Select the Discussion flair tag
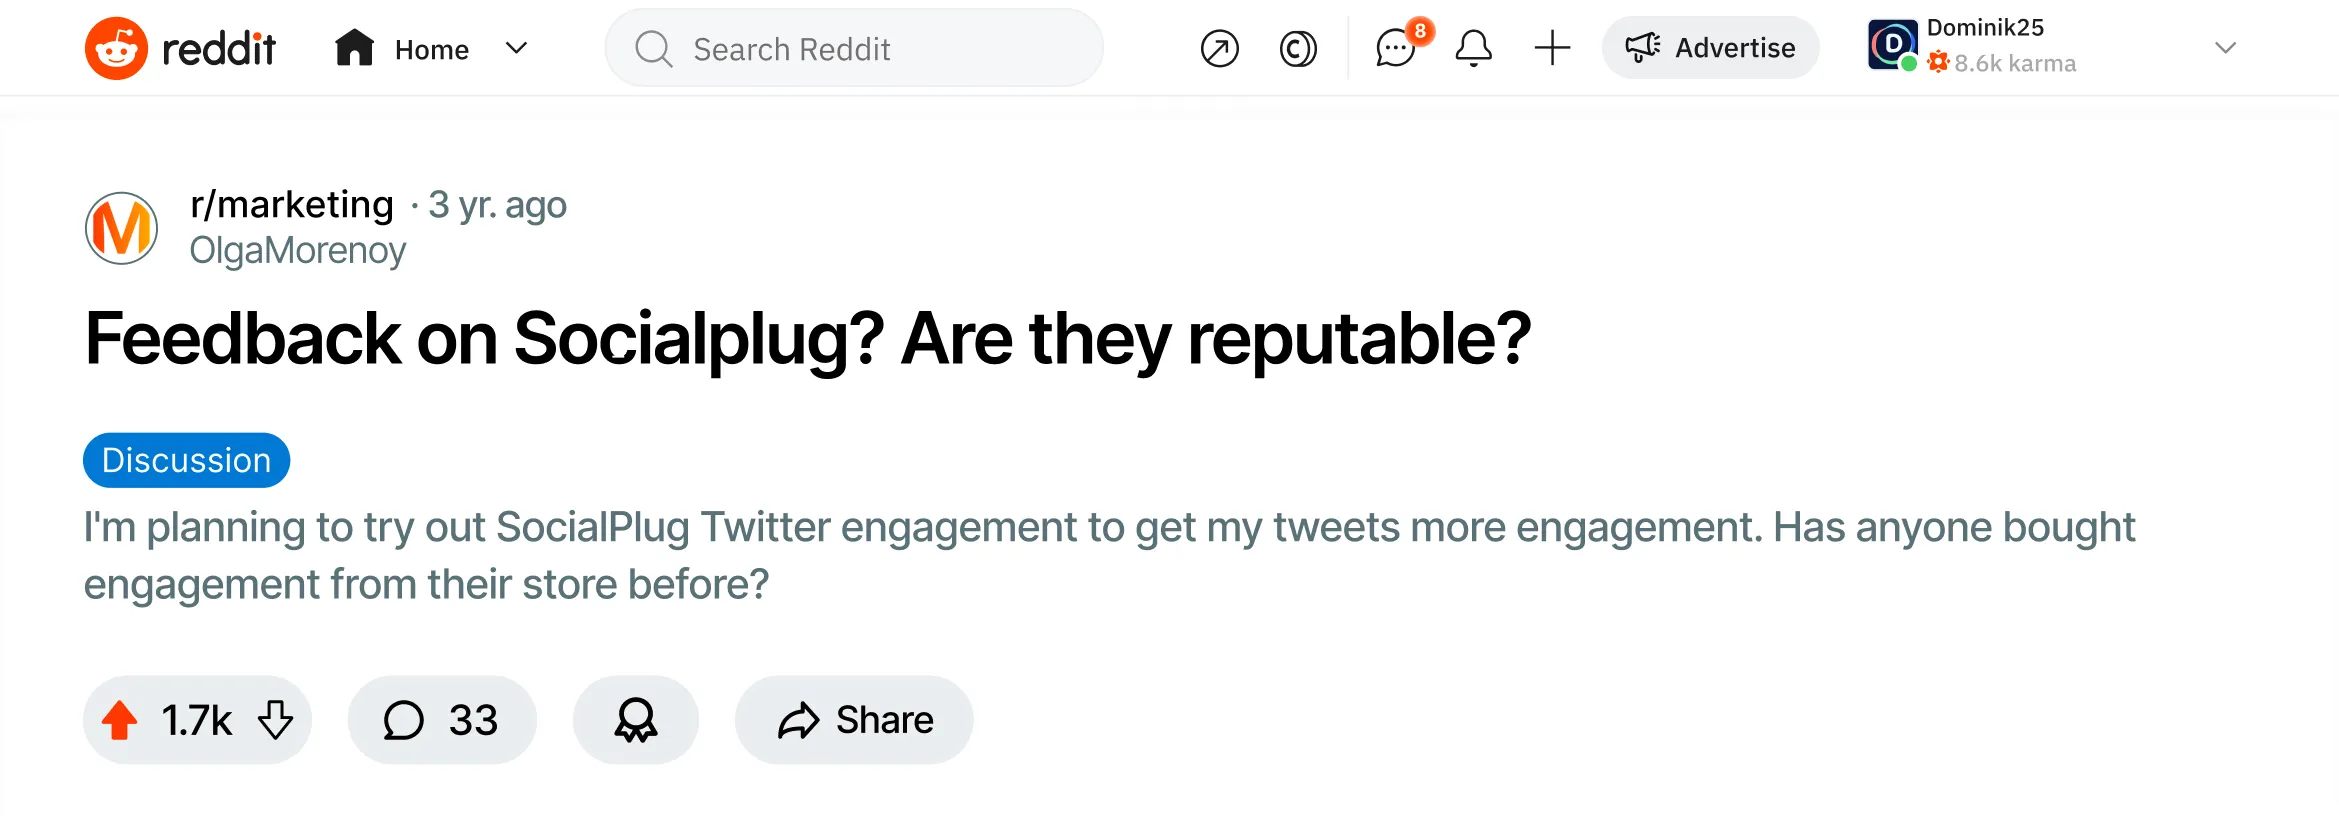The width and height of the screenshot is (2339, 834). tap(185, 460)
